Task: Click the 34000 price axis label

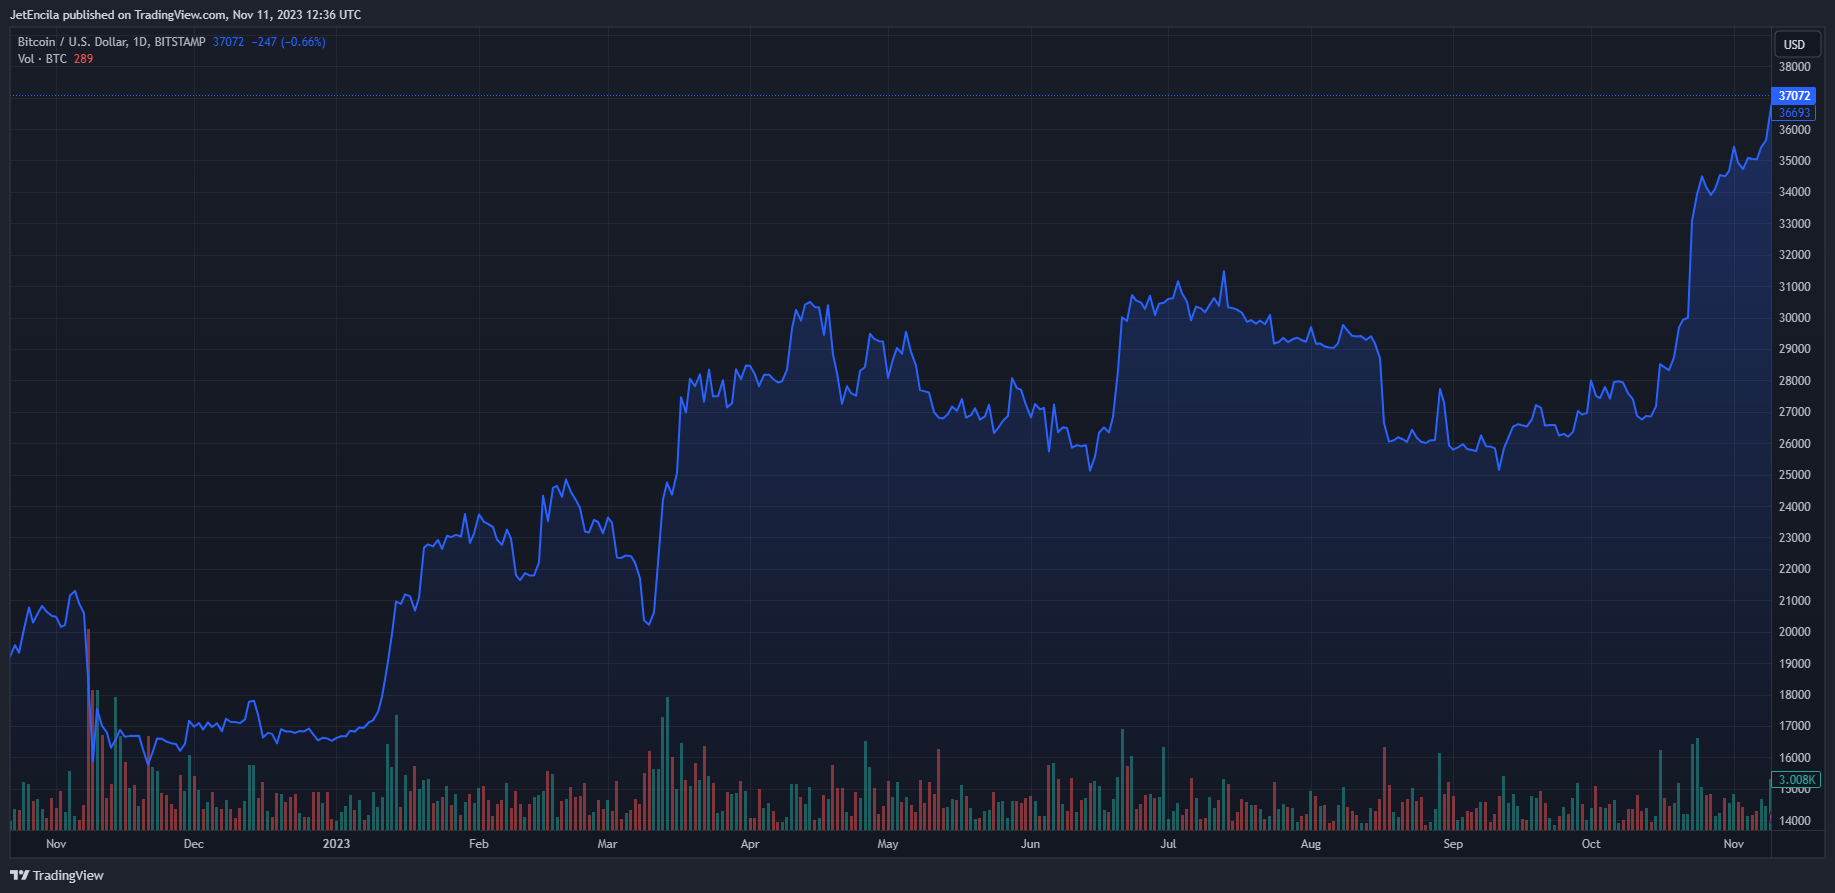Action: (1794, 192)
